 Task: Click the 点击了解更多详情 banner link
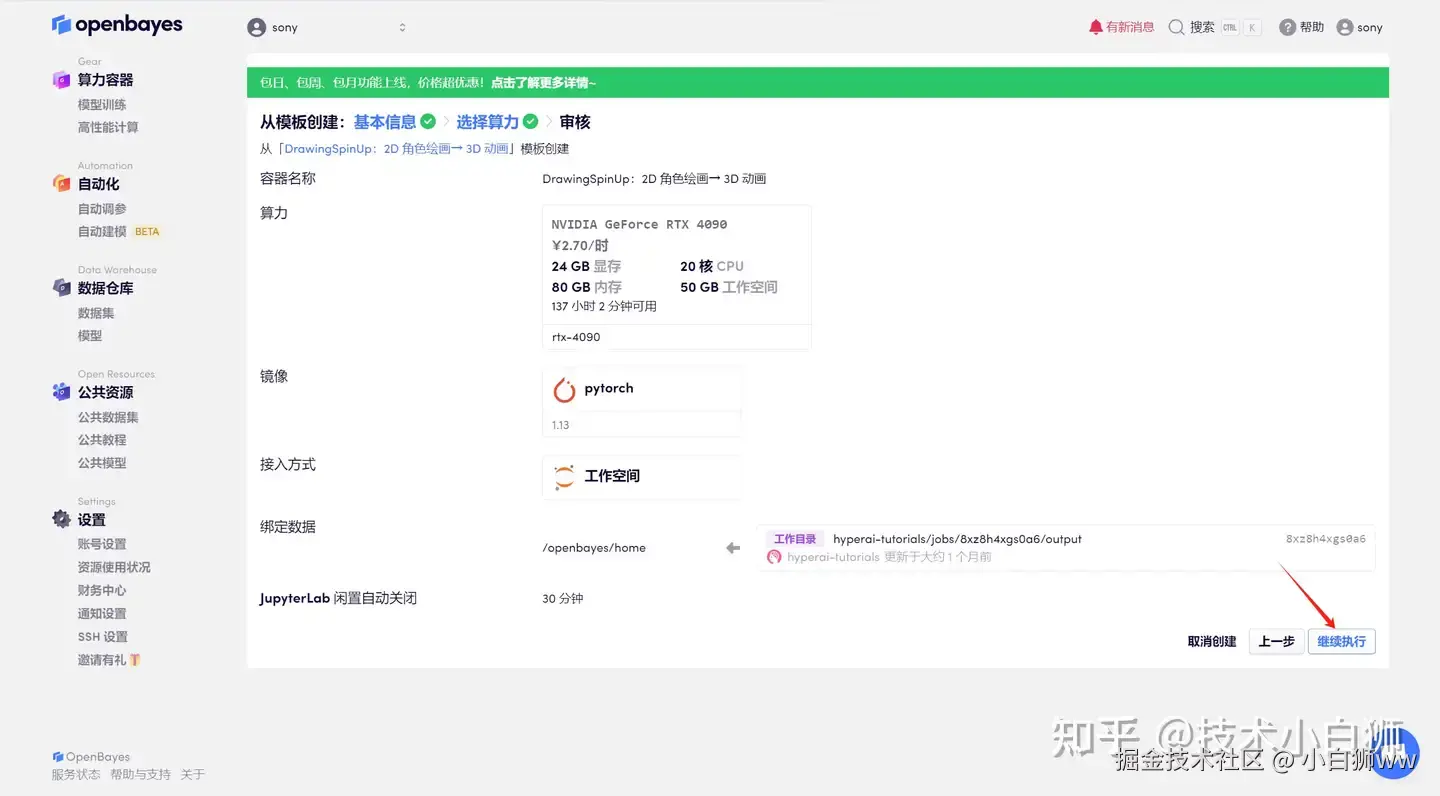pos(543,83)
